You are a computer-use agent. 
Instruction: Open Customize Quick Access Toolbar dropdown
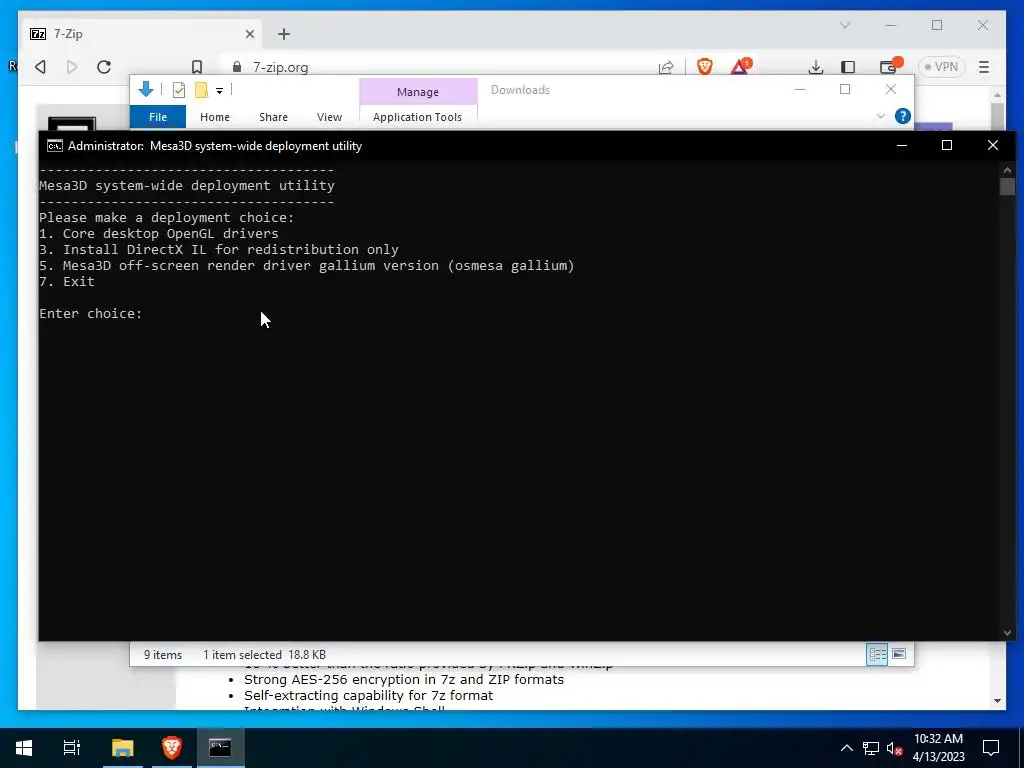pos(219,91)
